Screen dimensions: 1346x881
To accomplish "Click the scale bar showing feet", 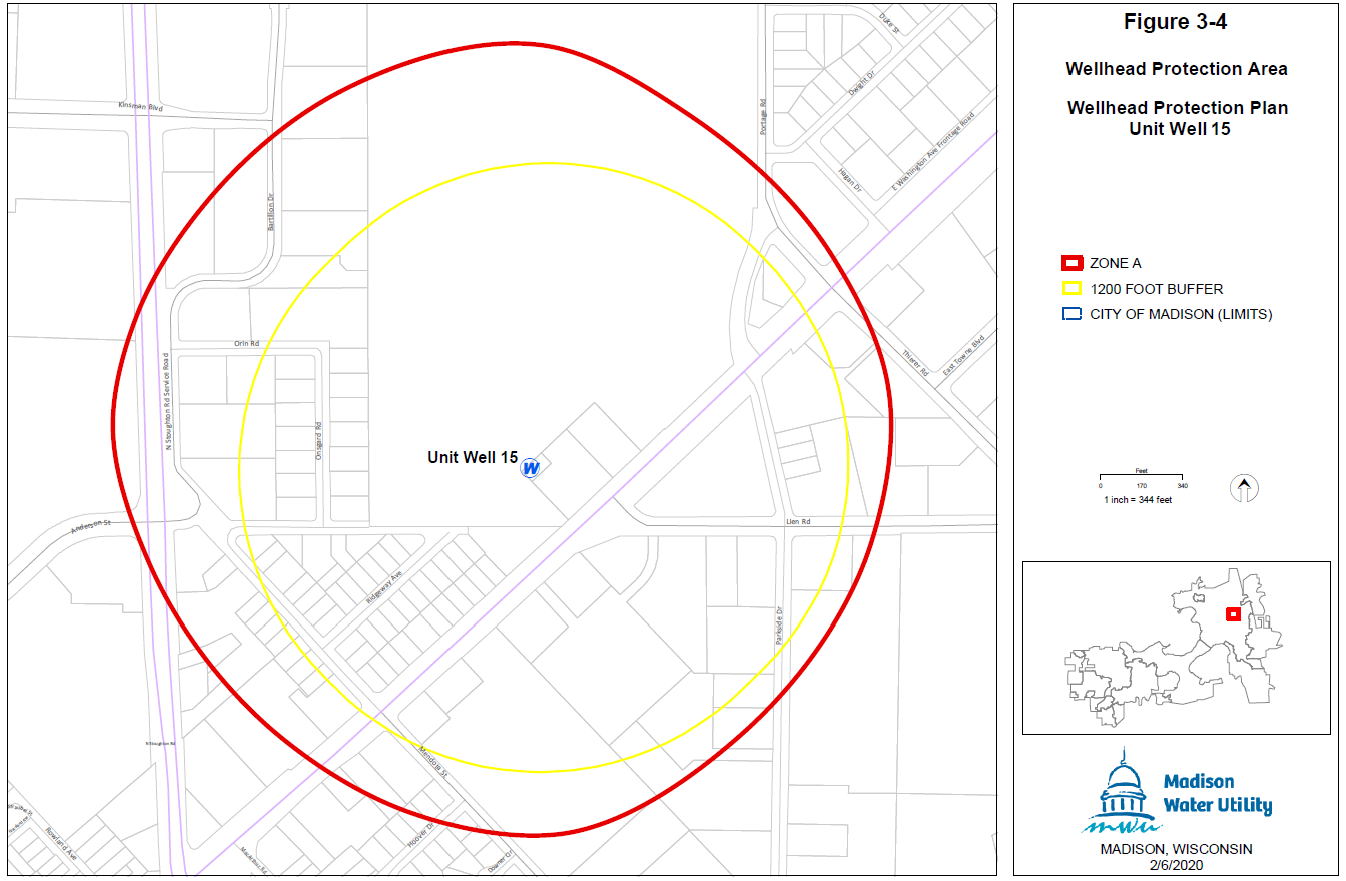I will (1141, 479).
